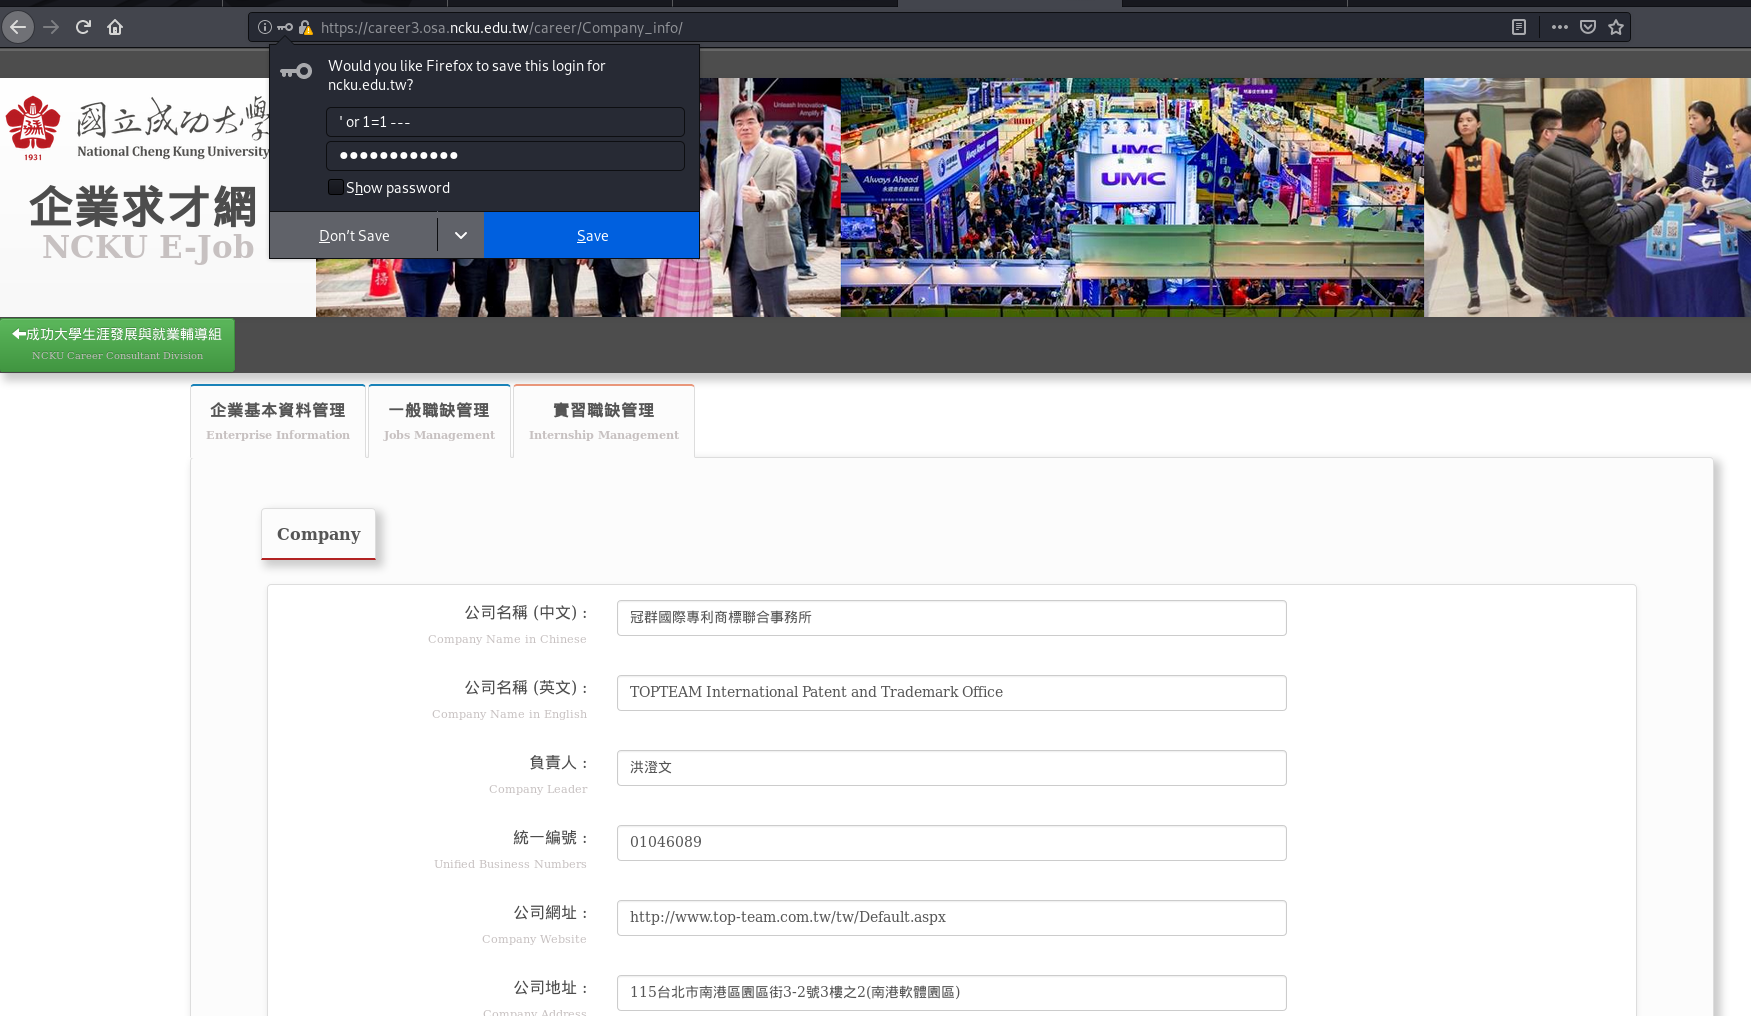Open site information icon in address bar

265,27
